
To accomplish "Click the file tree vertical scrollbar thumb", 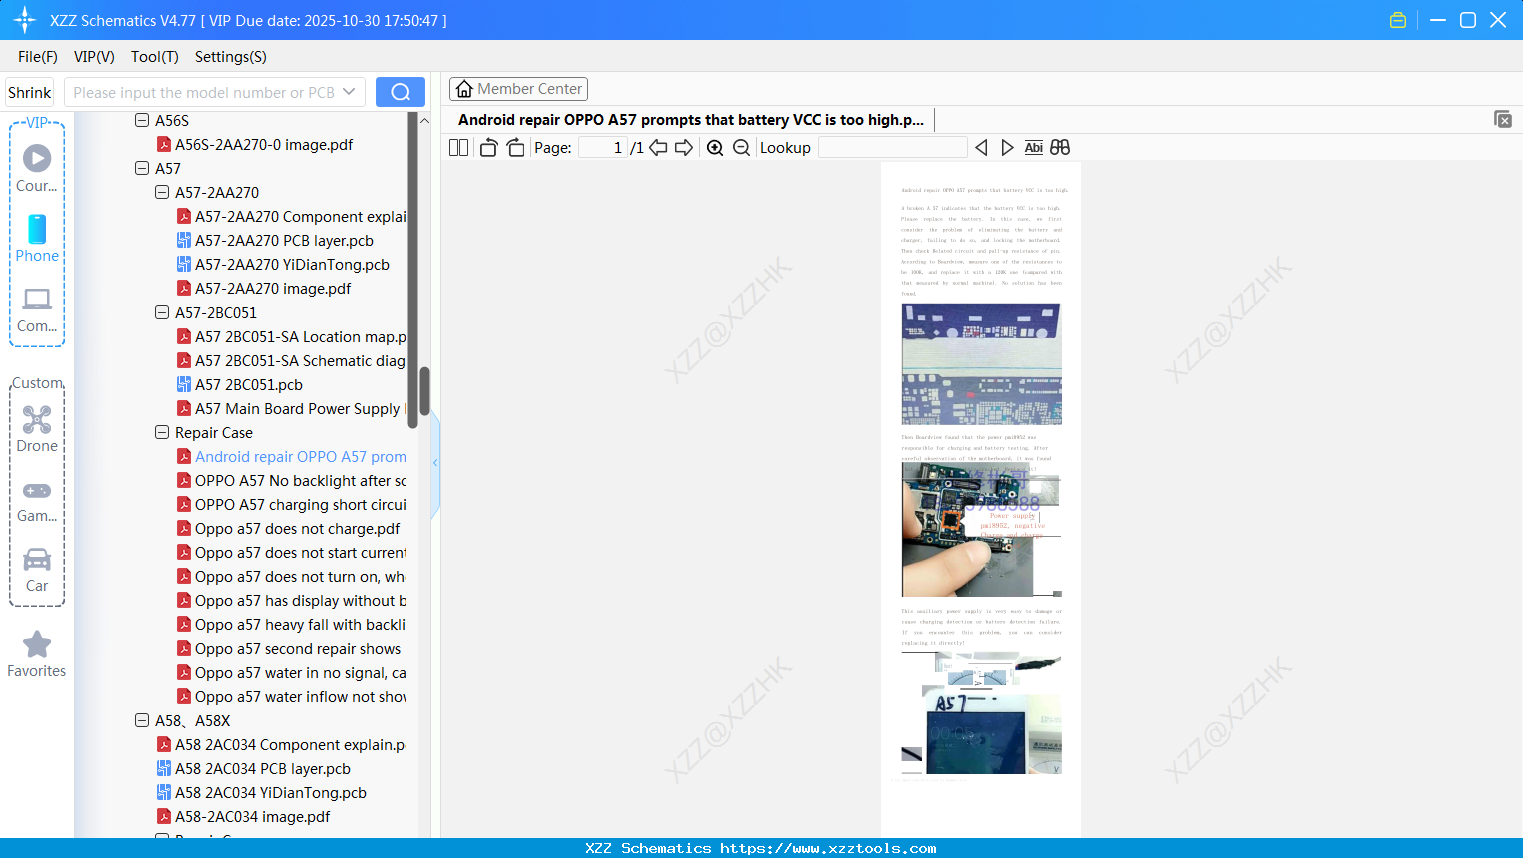I will (424, 391).
